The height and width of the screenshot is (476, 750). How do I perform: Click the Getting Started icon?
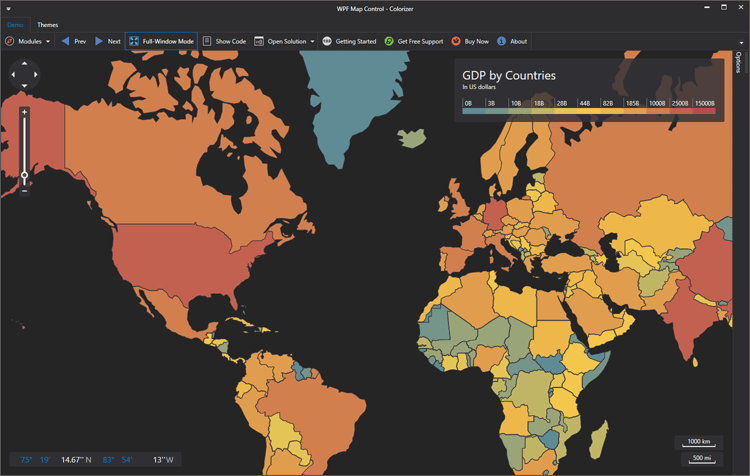(x=327, y=41)
